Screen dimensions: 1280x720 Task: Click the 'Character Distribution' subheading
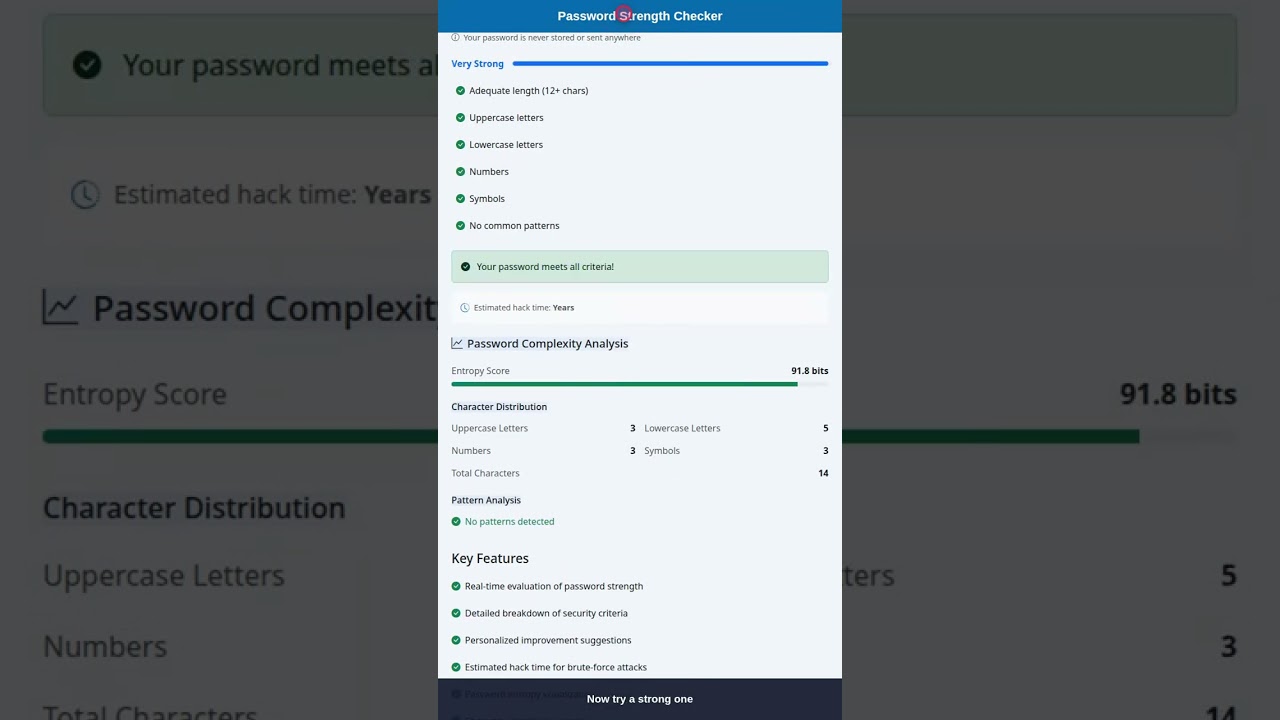point(499,407)
